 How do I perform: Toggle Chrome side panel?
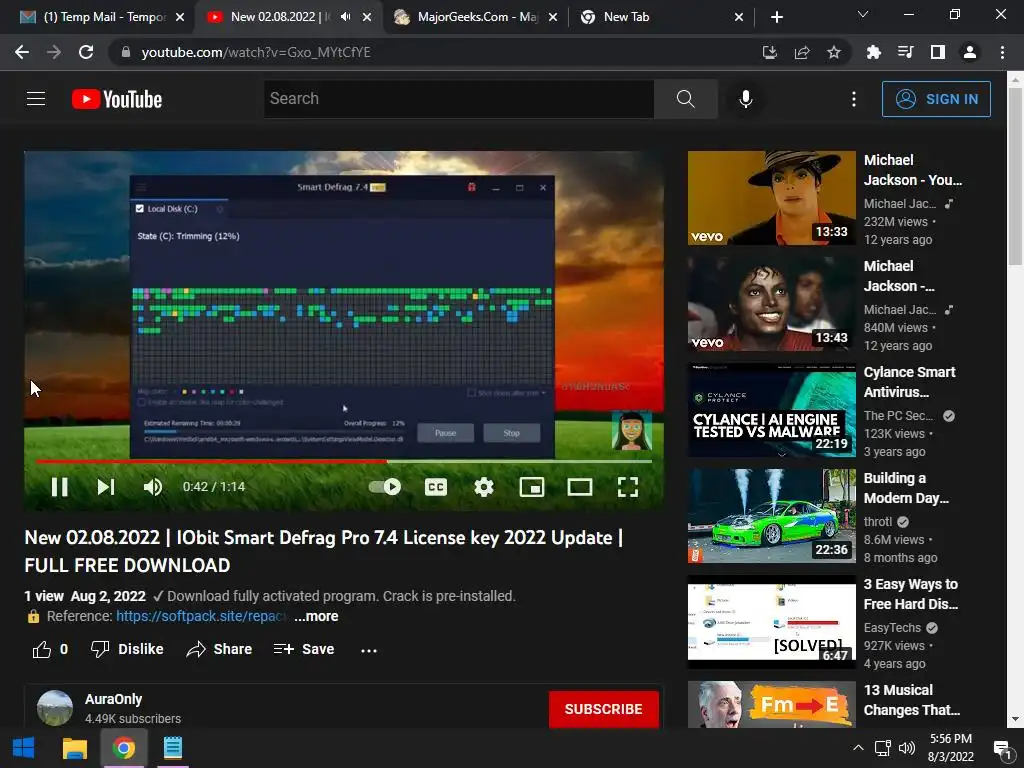[938, 52]
